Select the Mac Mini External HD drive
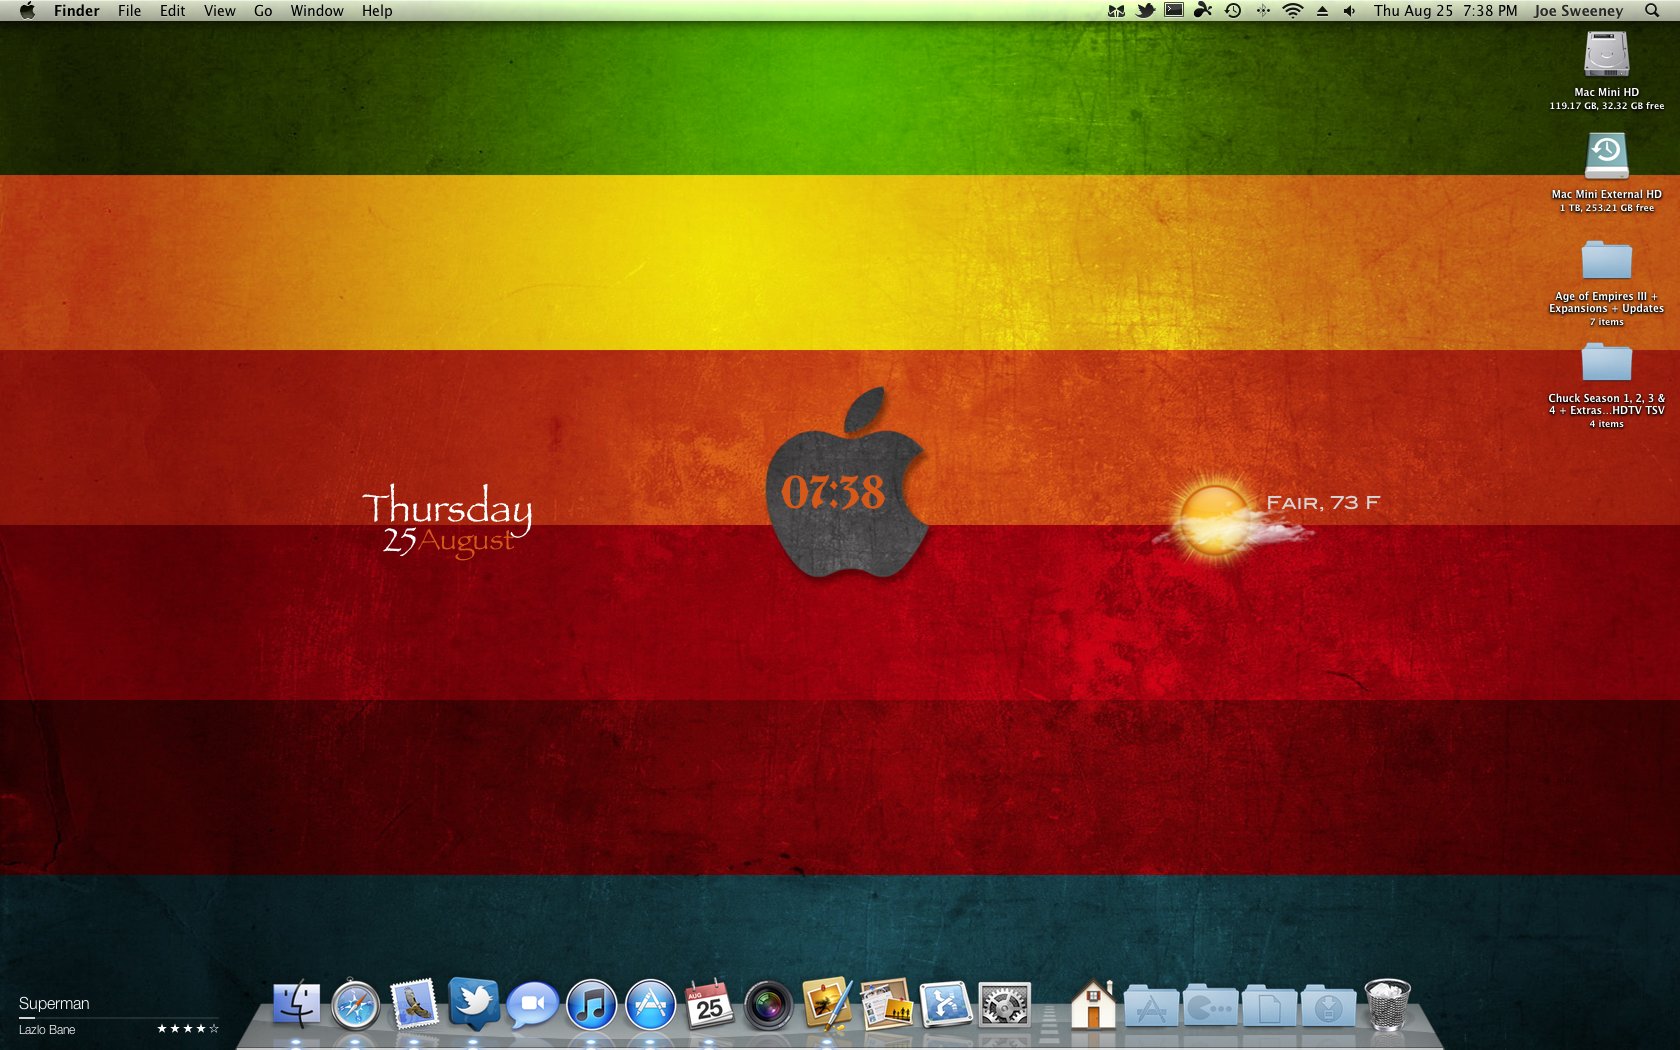Image resolution: width=1680 pixels, height=1050 pixels. click(x=1607, y=156)
